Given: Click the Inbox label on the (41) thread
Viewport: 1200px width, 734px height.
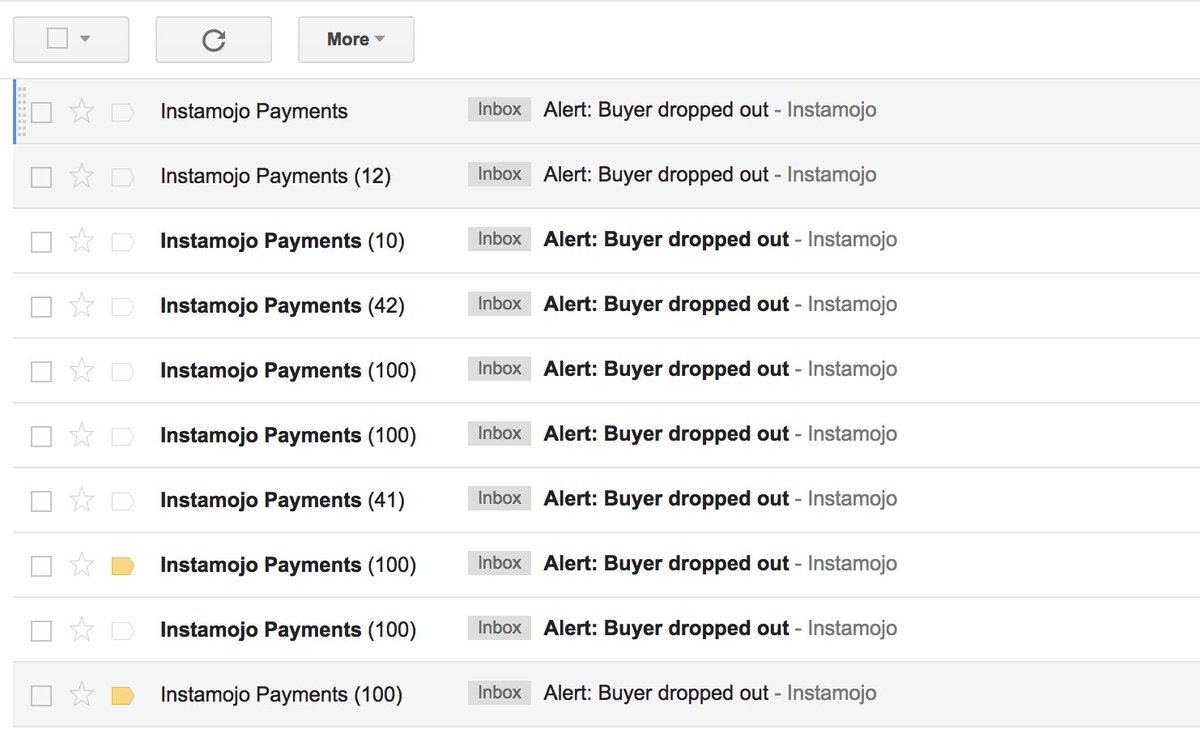Looking at the screenshot, I should click(499, 498).
